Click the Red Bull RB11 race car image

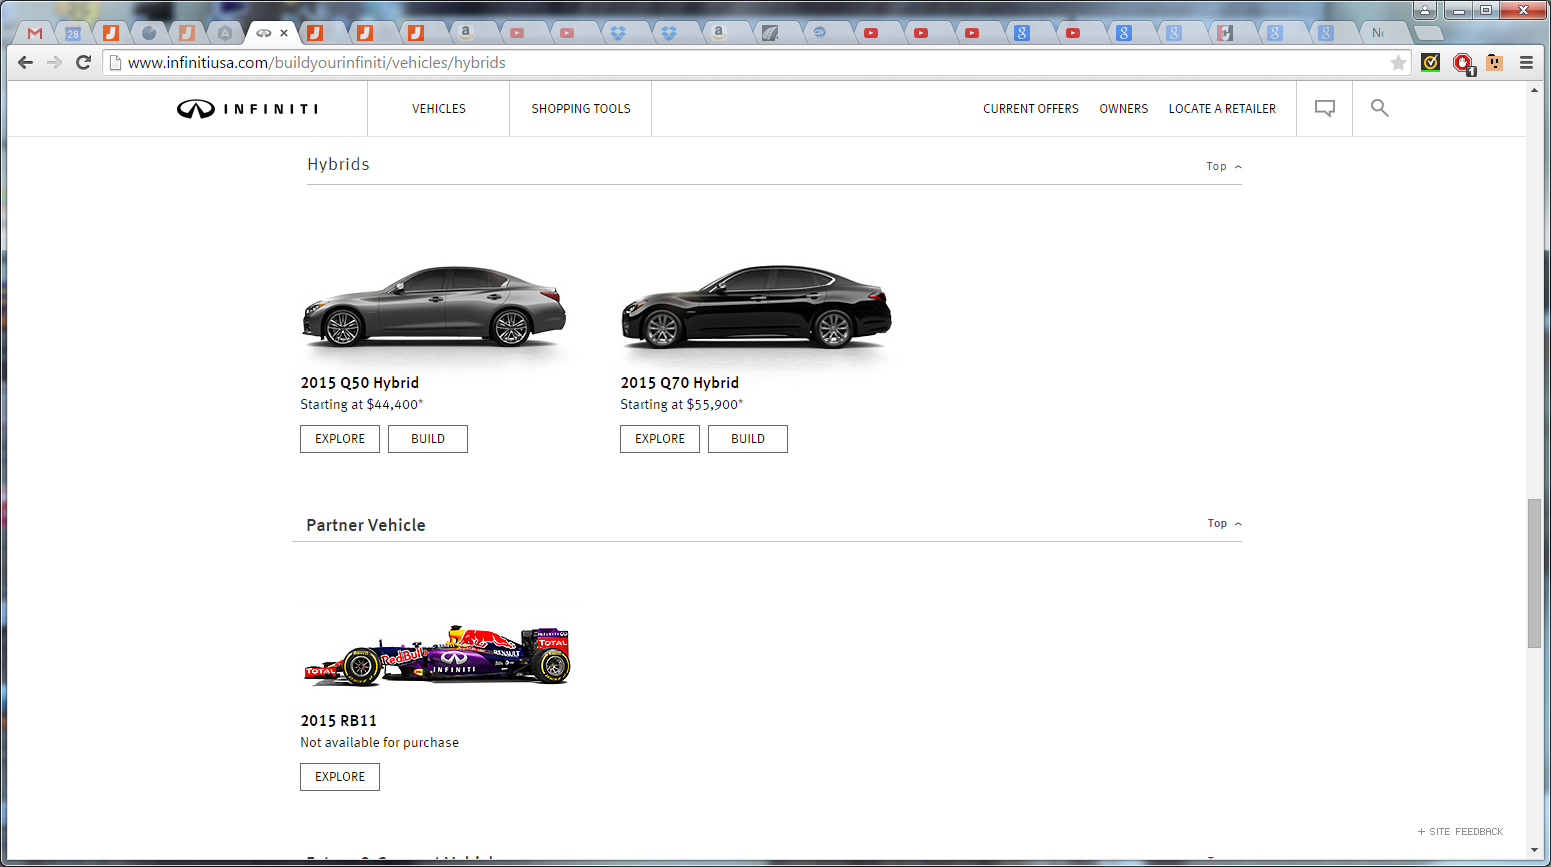[x=437, y=656]
